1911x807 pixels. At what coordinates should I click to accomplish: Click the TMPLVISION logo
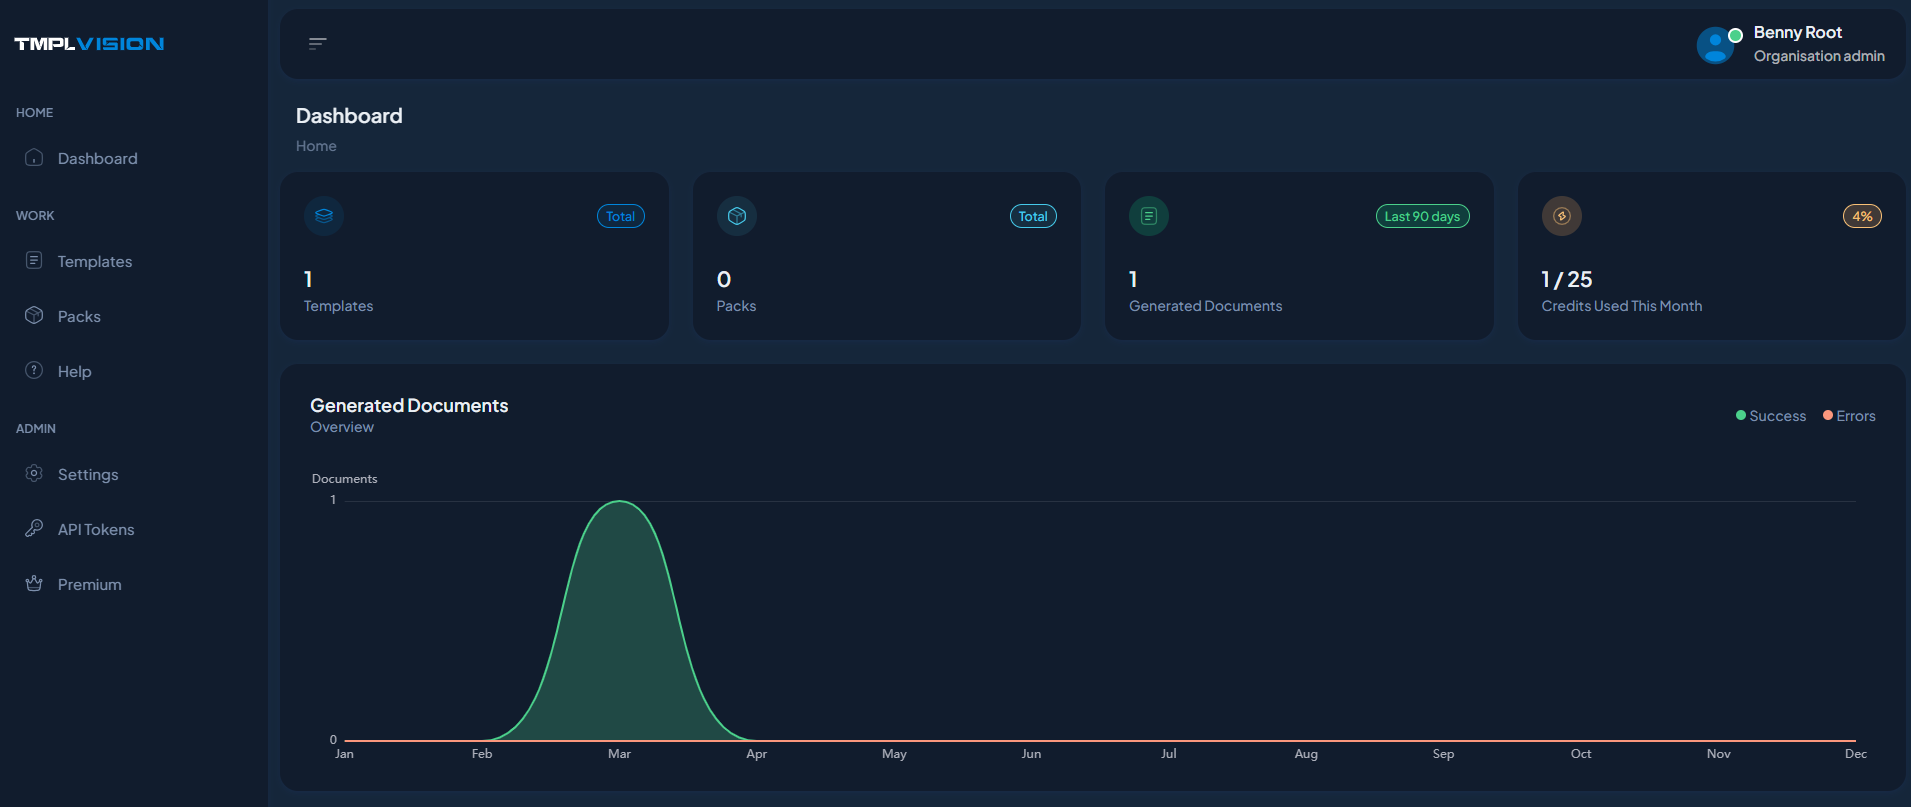[x=89, y=44]
